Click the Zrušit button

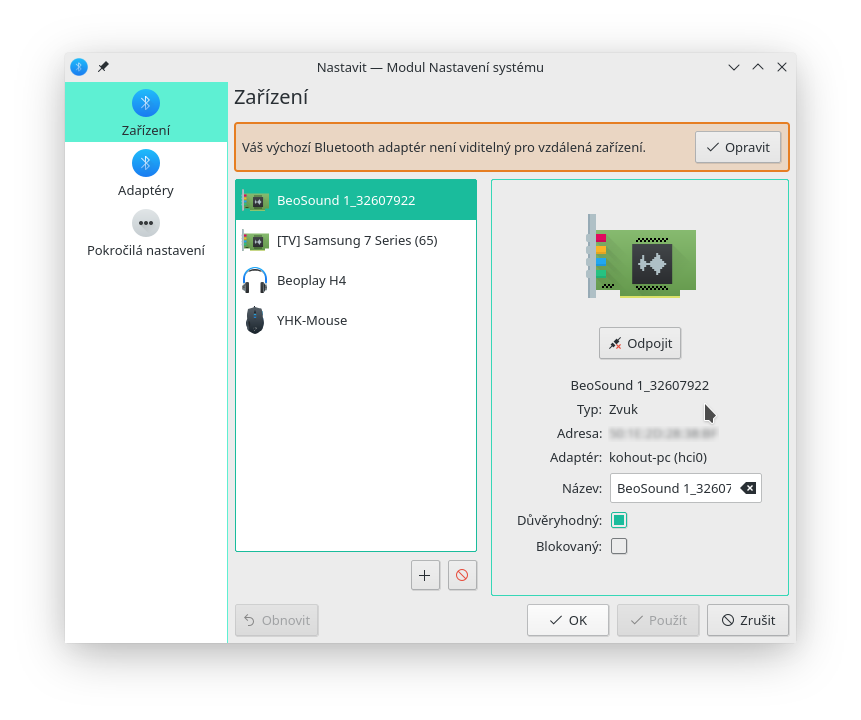tap(747, 620)
